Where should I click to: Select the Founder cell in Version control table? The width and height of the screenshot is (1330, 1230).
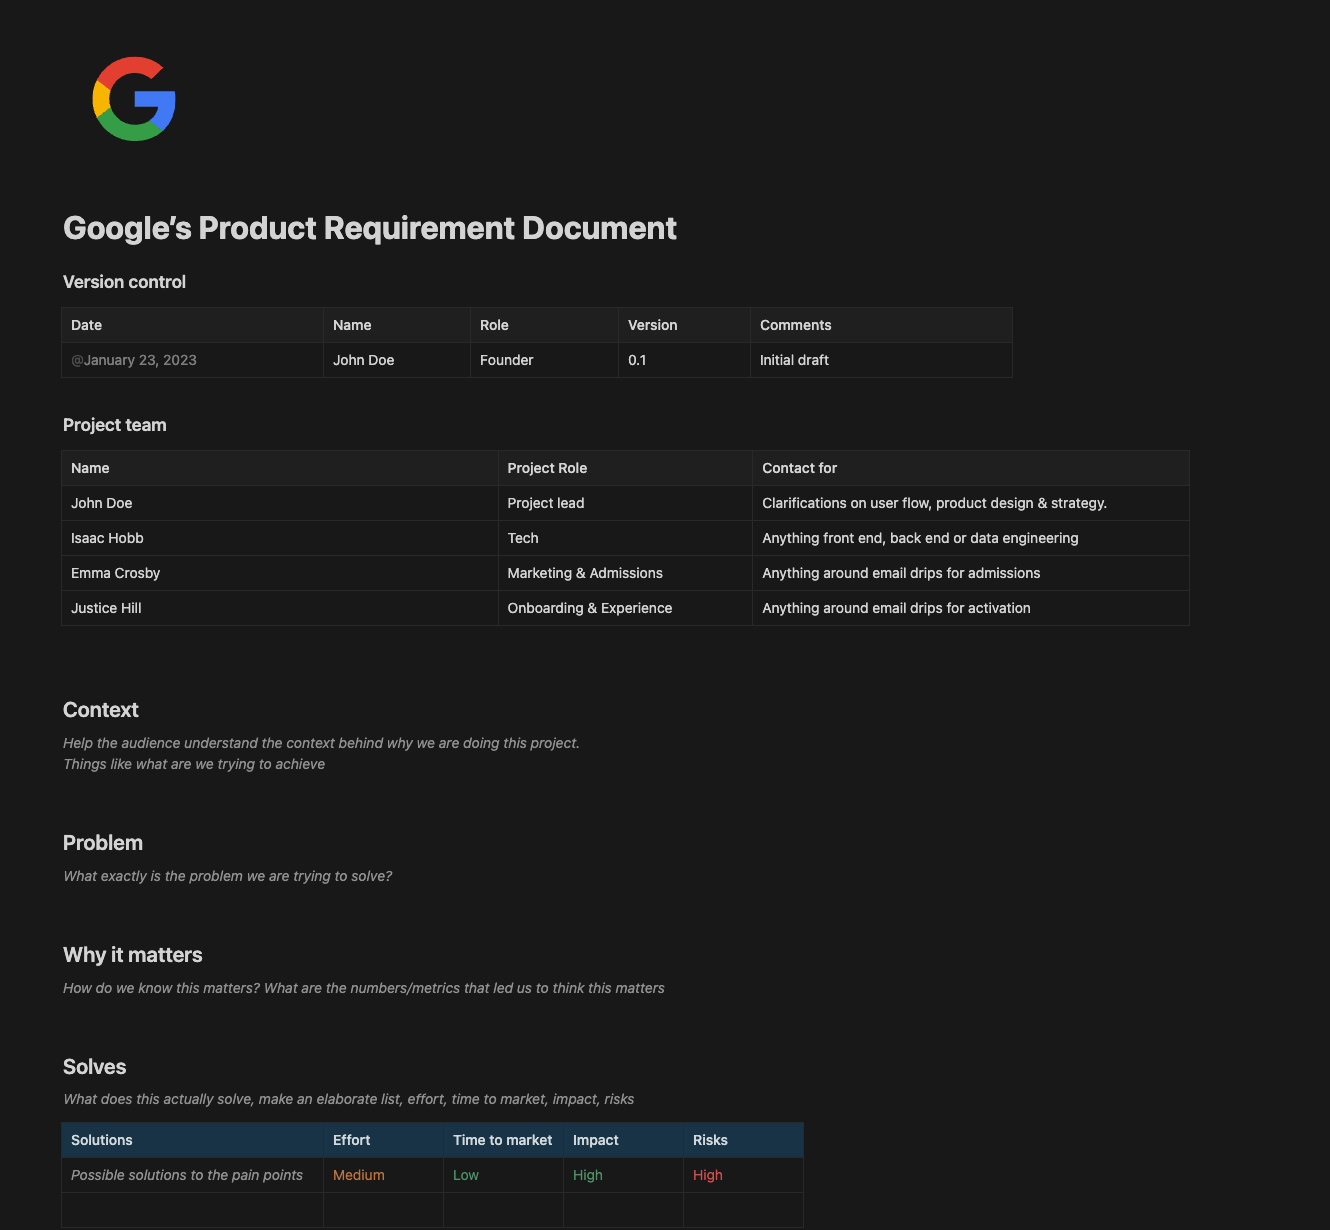544,360
